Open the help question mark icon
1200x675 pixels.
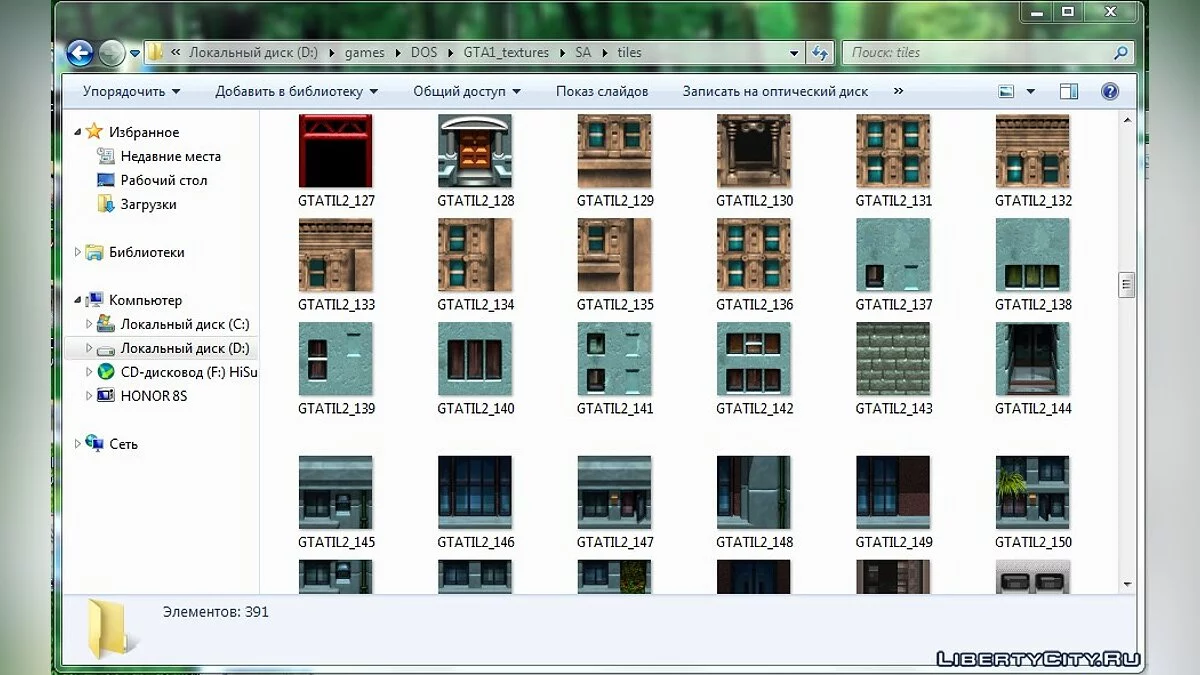click(x=1109, y=91)
